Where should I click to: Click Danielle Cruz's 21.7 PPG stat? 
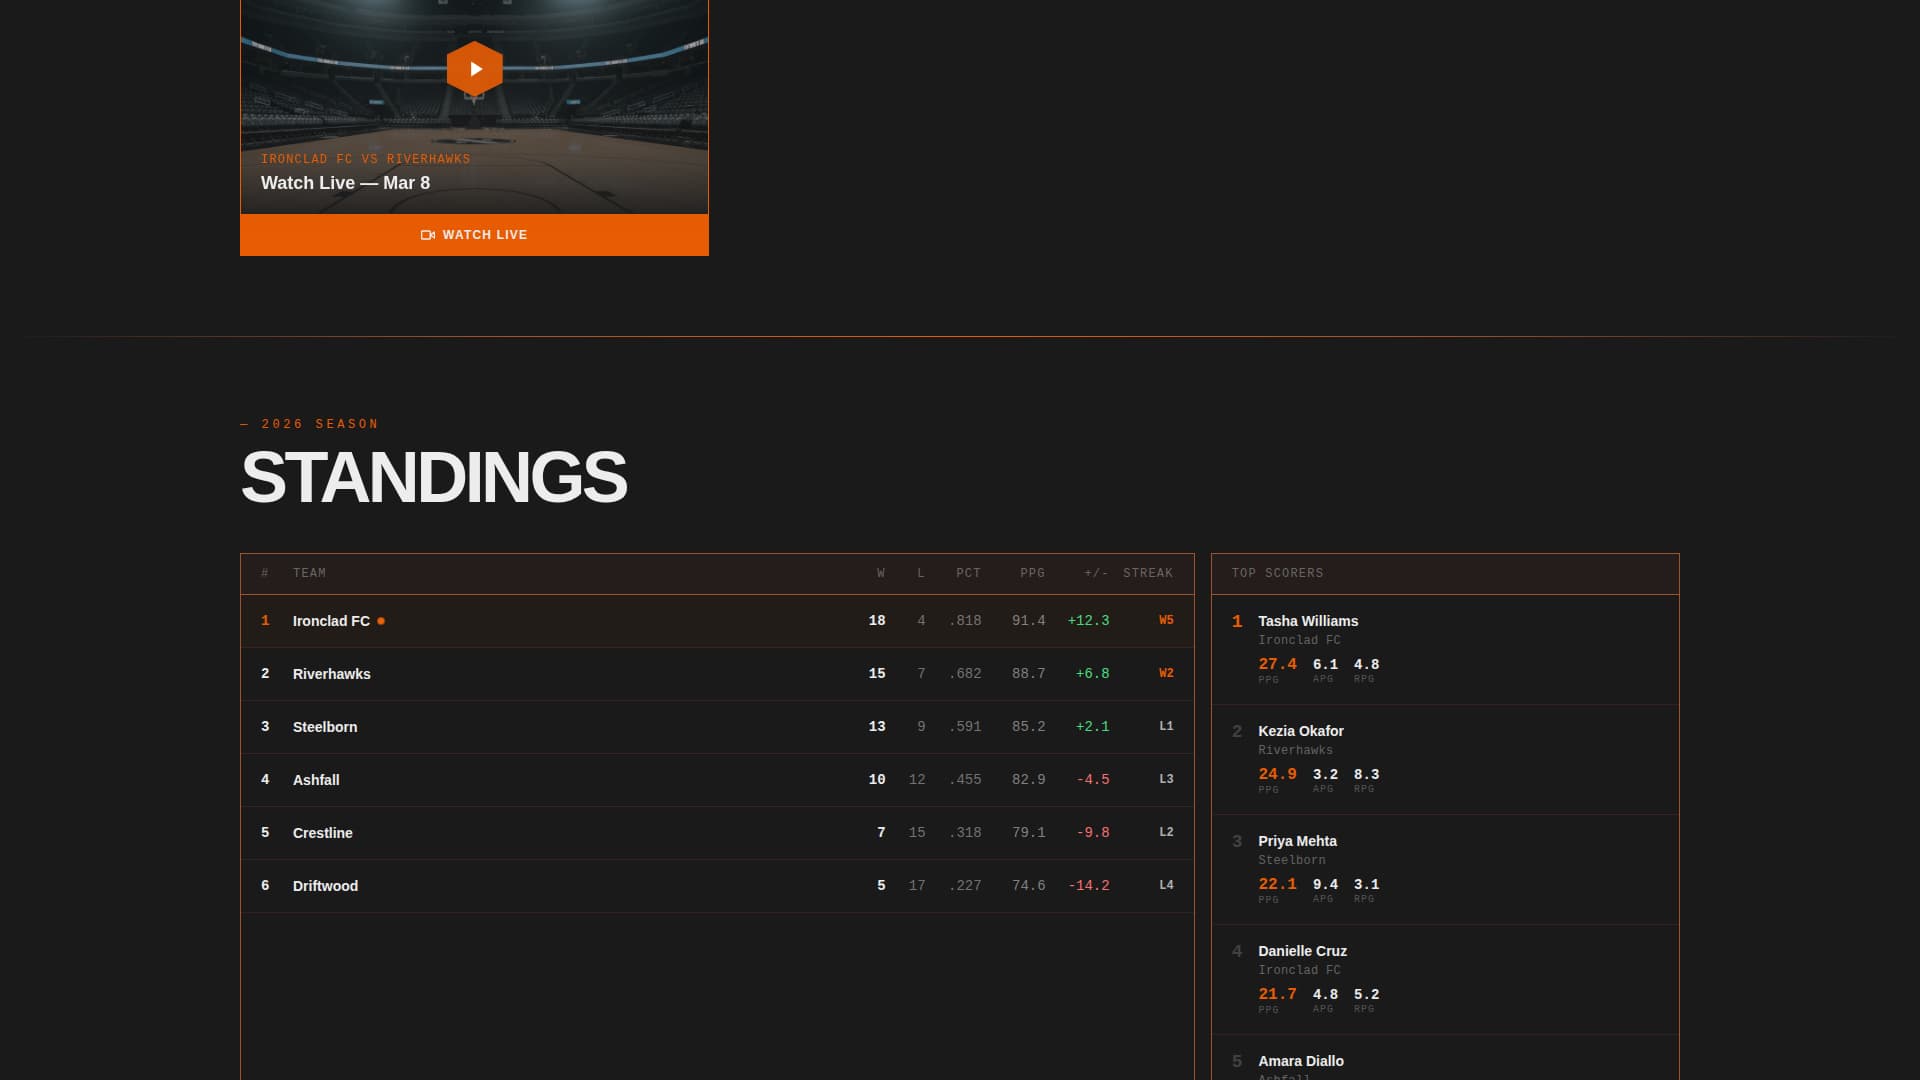pyautogui.click(x=1277, y=994)
